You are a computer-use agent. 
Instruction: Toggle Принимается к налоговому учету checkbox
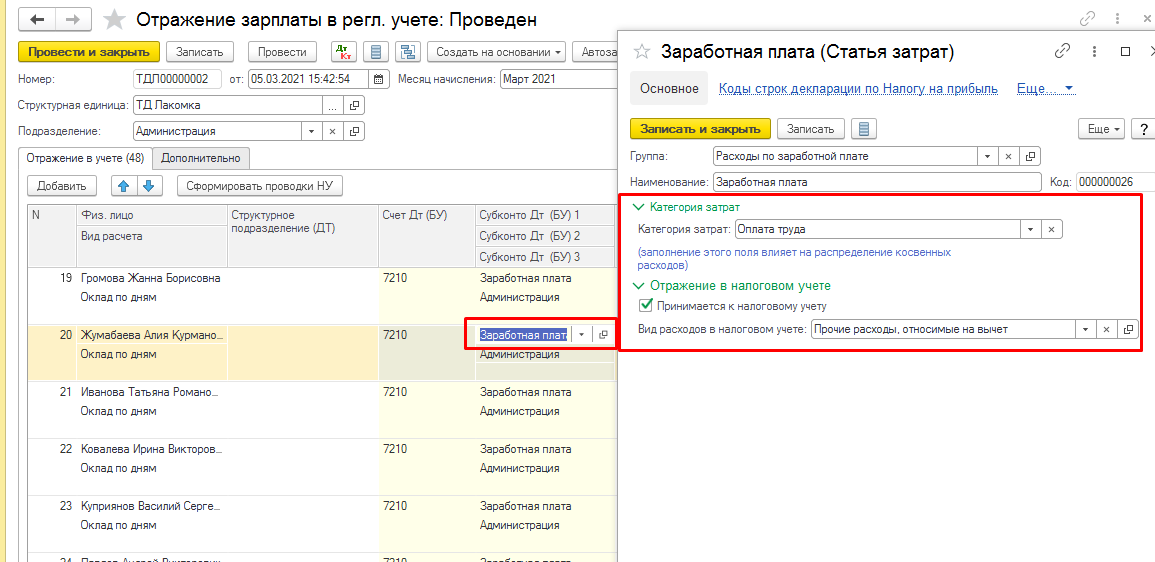tap(646, 305)
